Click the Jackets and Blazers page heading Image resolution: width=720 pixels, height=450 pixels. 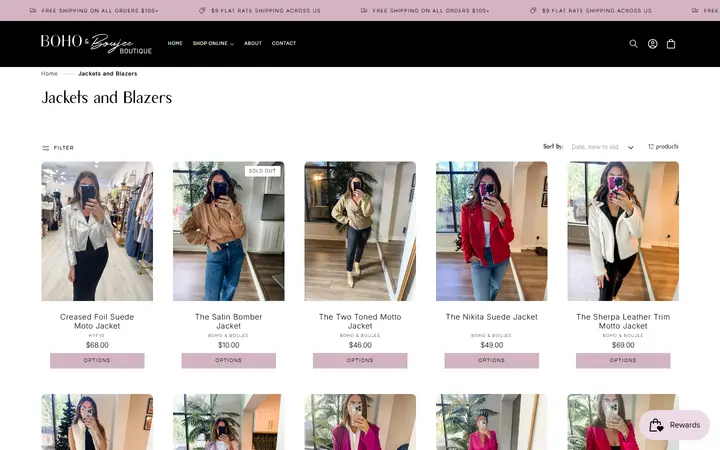pyautogui.click(x=107, y=97)
